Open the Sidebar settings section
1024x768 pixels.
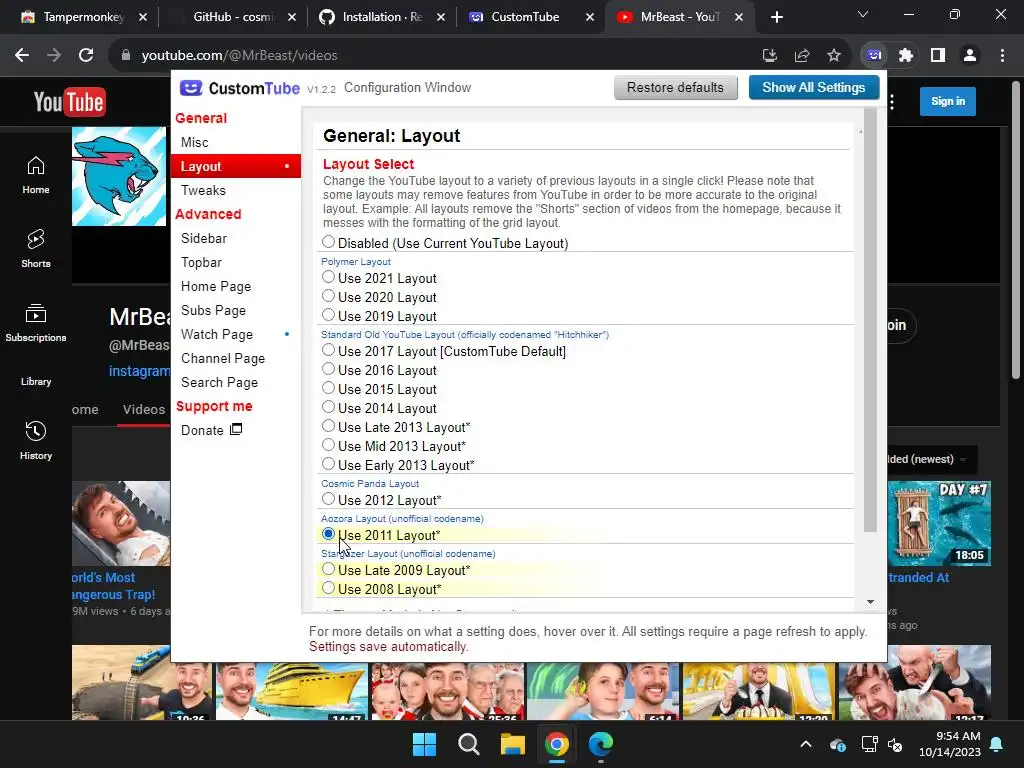point(235,238)
